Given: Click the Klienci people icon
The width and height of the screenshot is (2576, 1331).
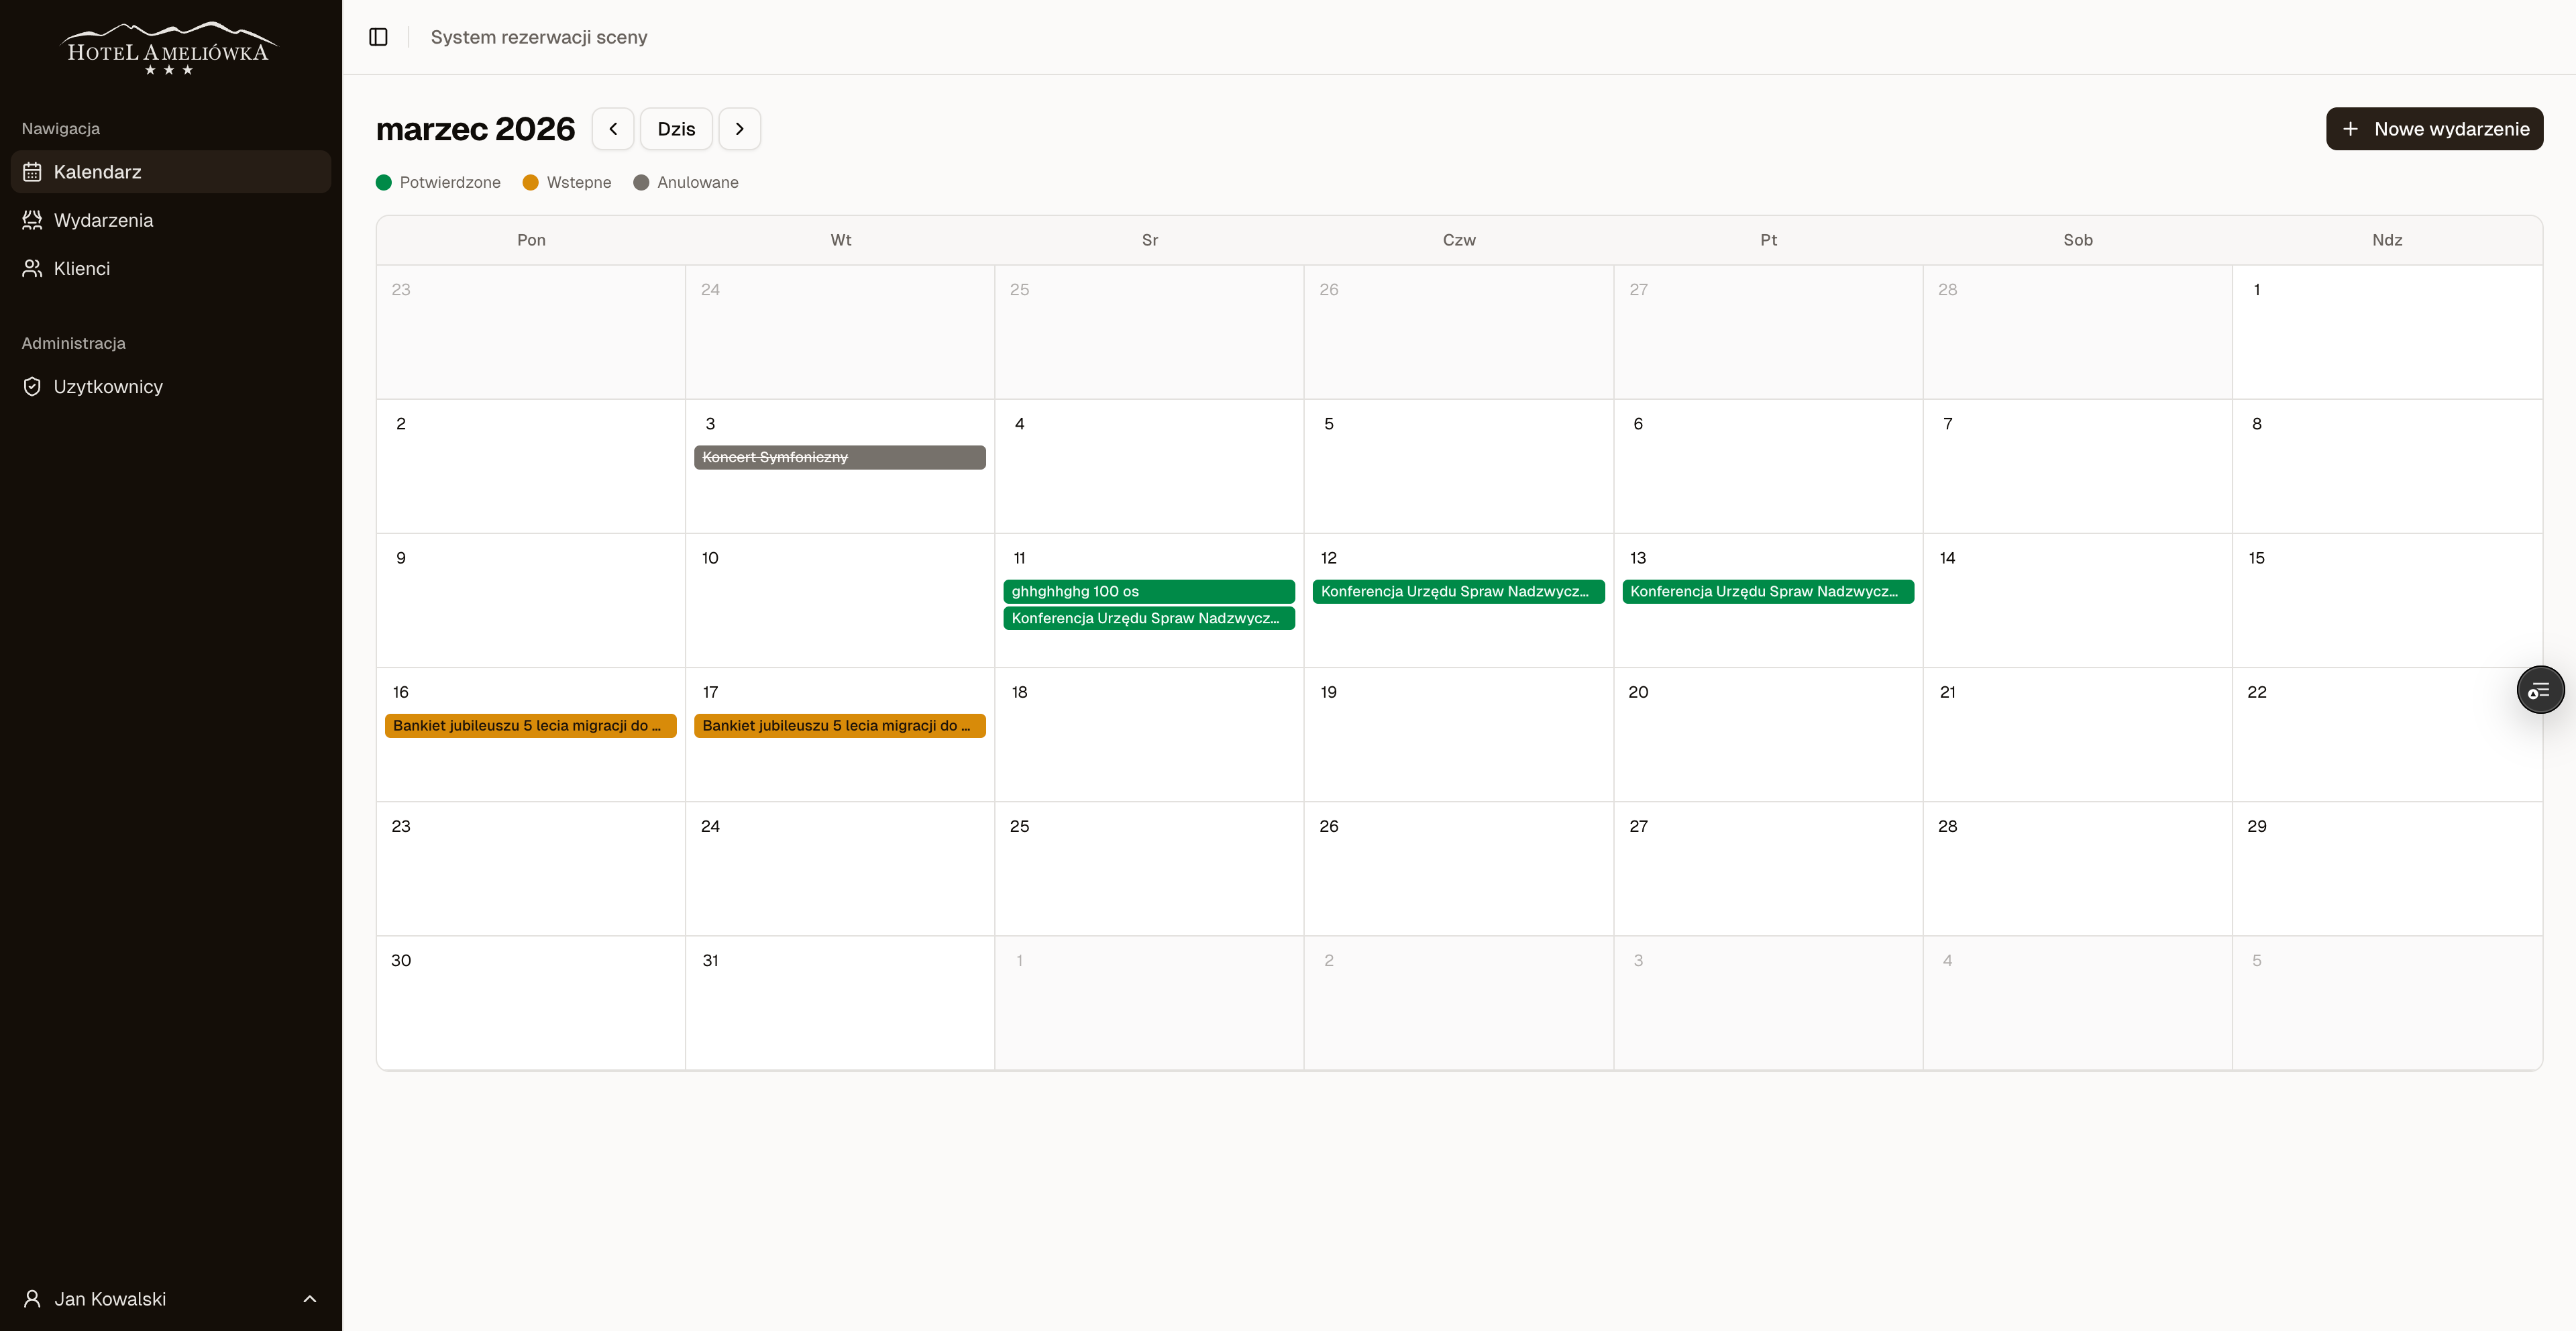Looking at the screenshot, I should (32, 268).
